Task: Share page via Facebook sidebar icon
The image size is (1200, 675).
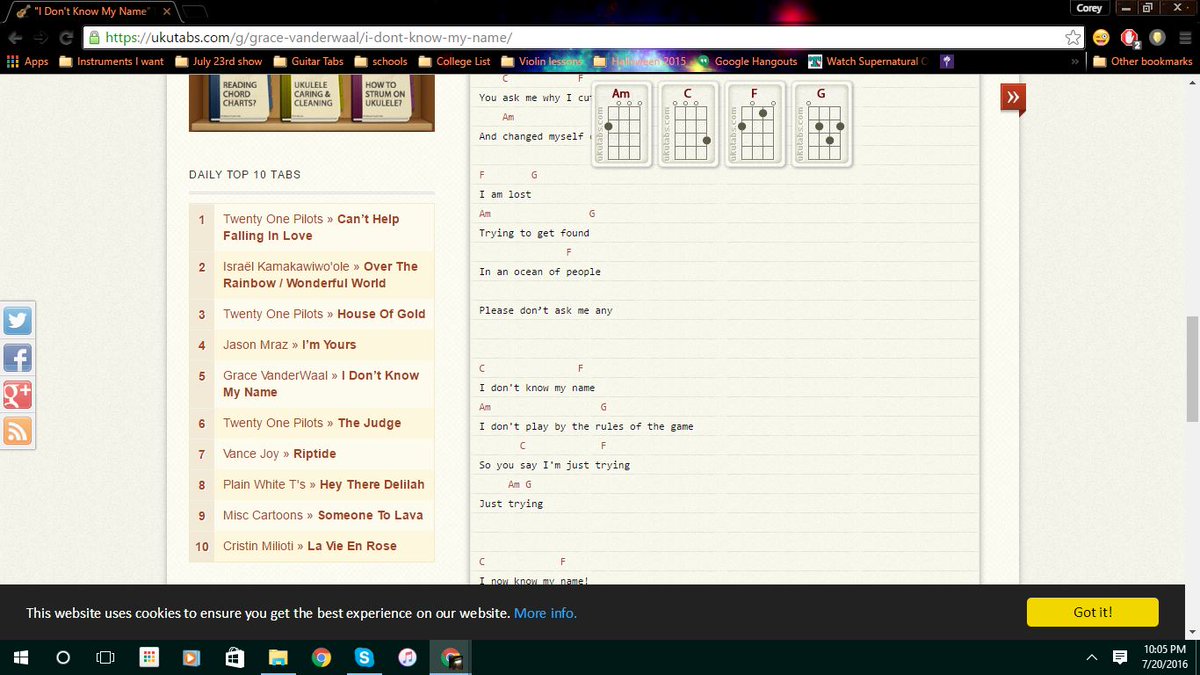Action: 17,358
